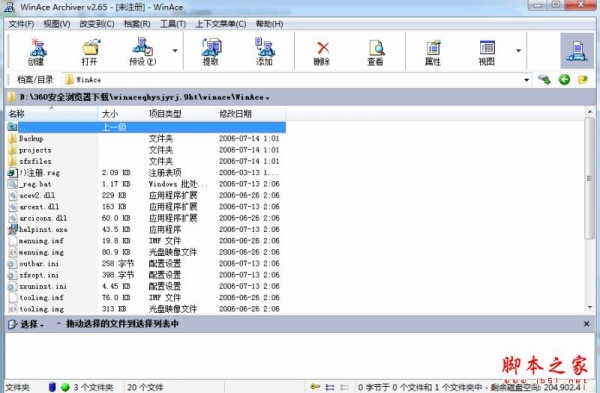This screenshot has width=600, height=393.
Task: Open the 改变到(C) menu
Action: tap(97, 24)
